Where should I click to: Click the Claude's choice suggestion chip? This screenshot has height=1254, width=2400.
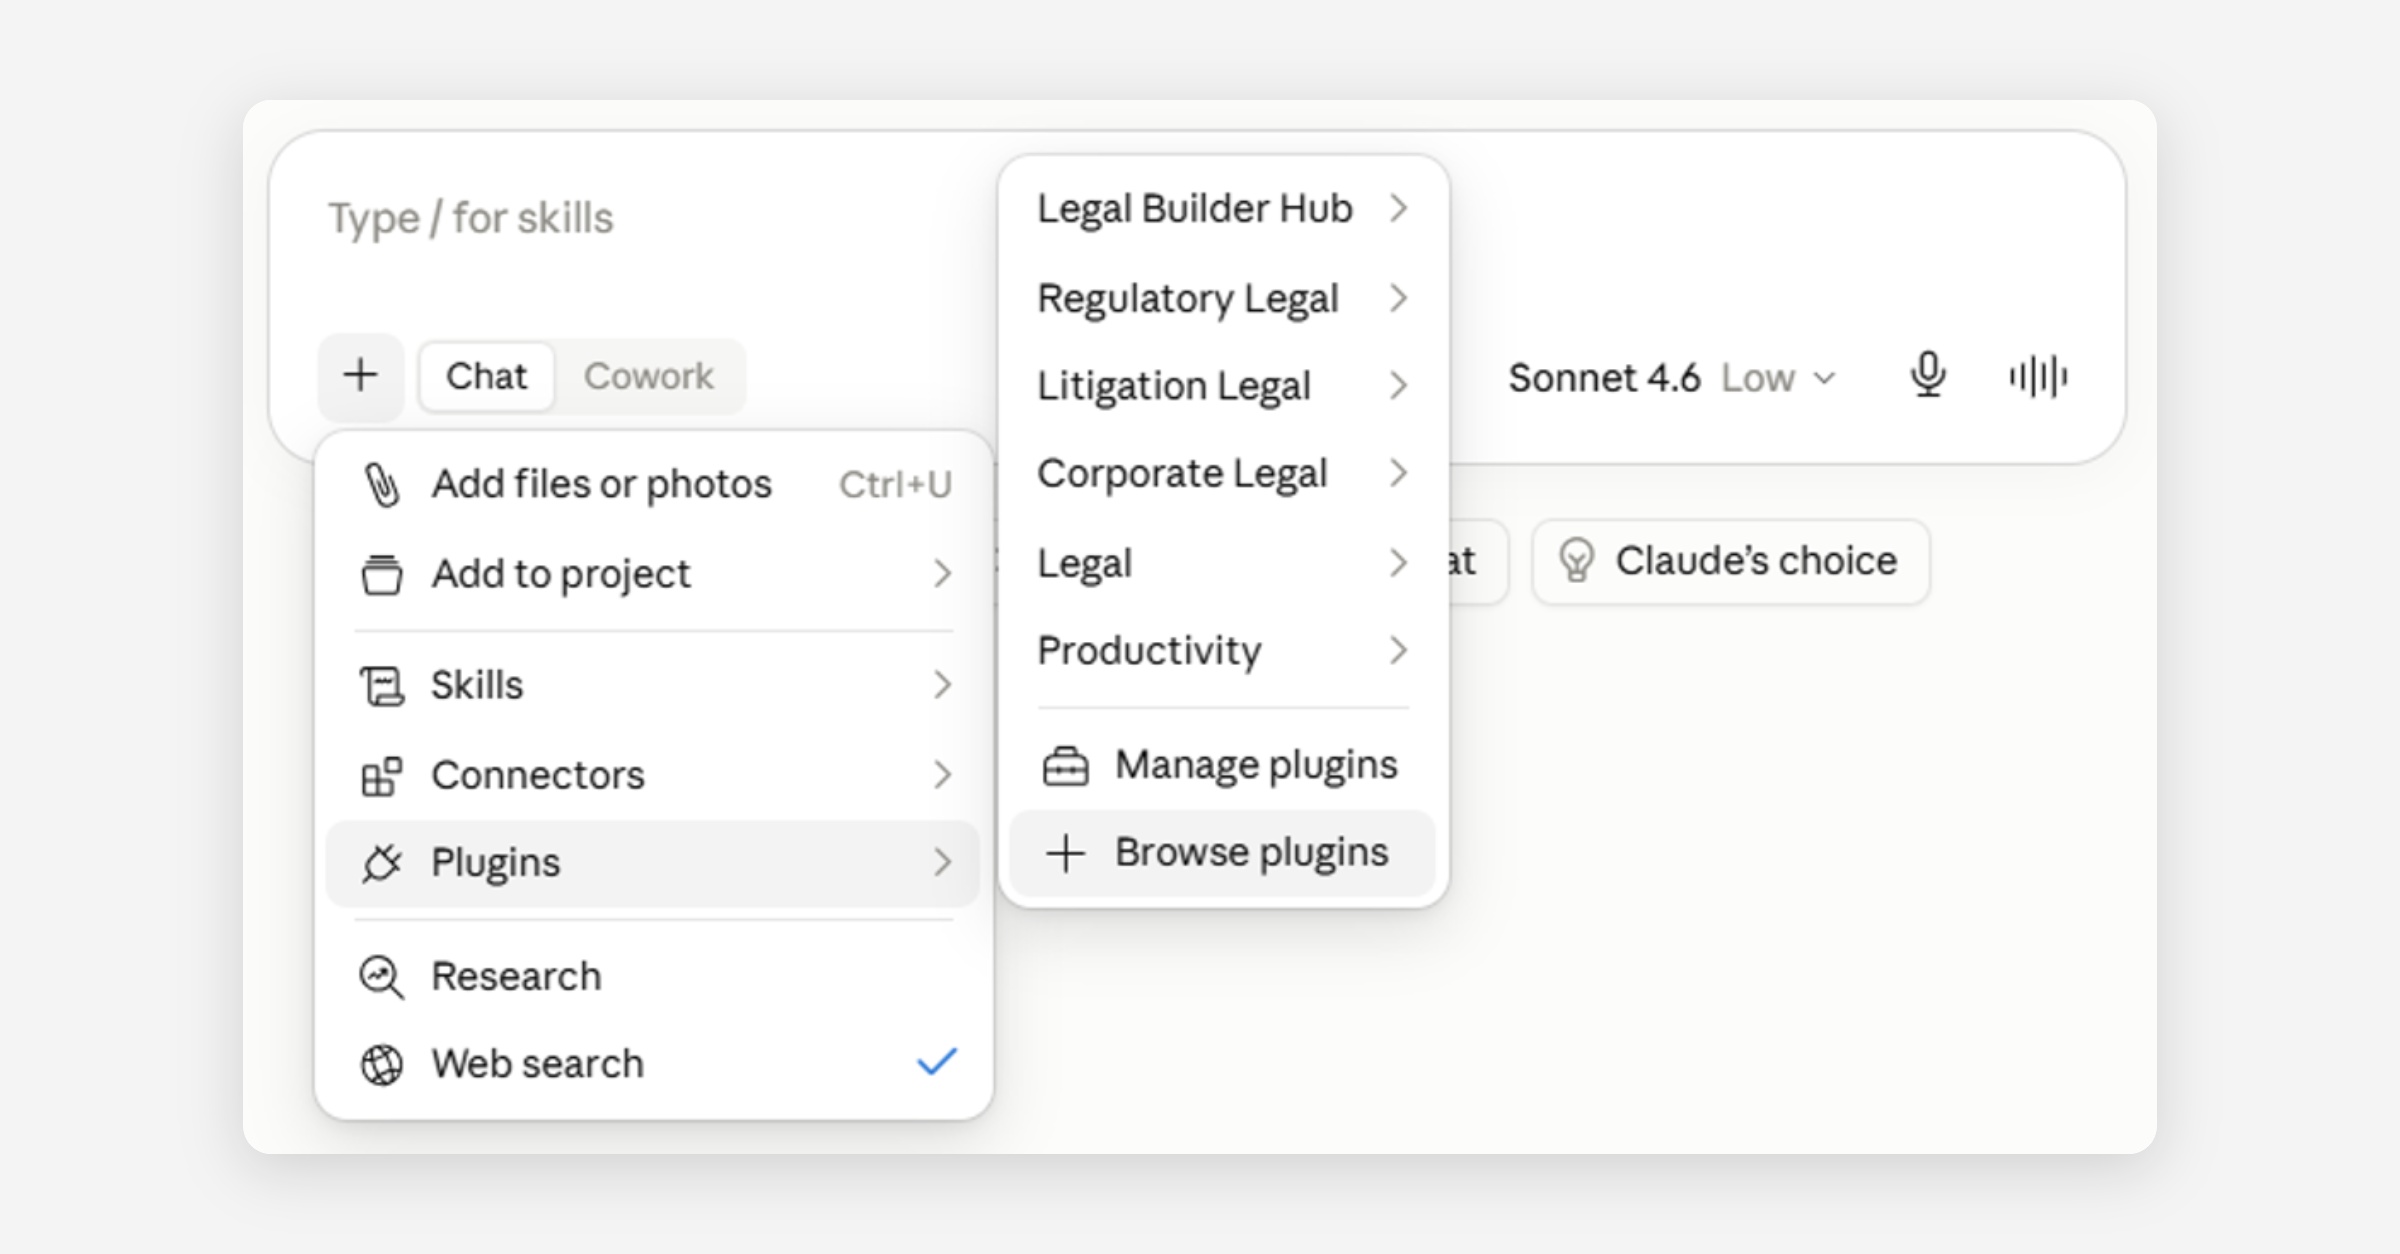[x=1730, y=561]
